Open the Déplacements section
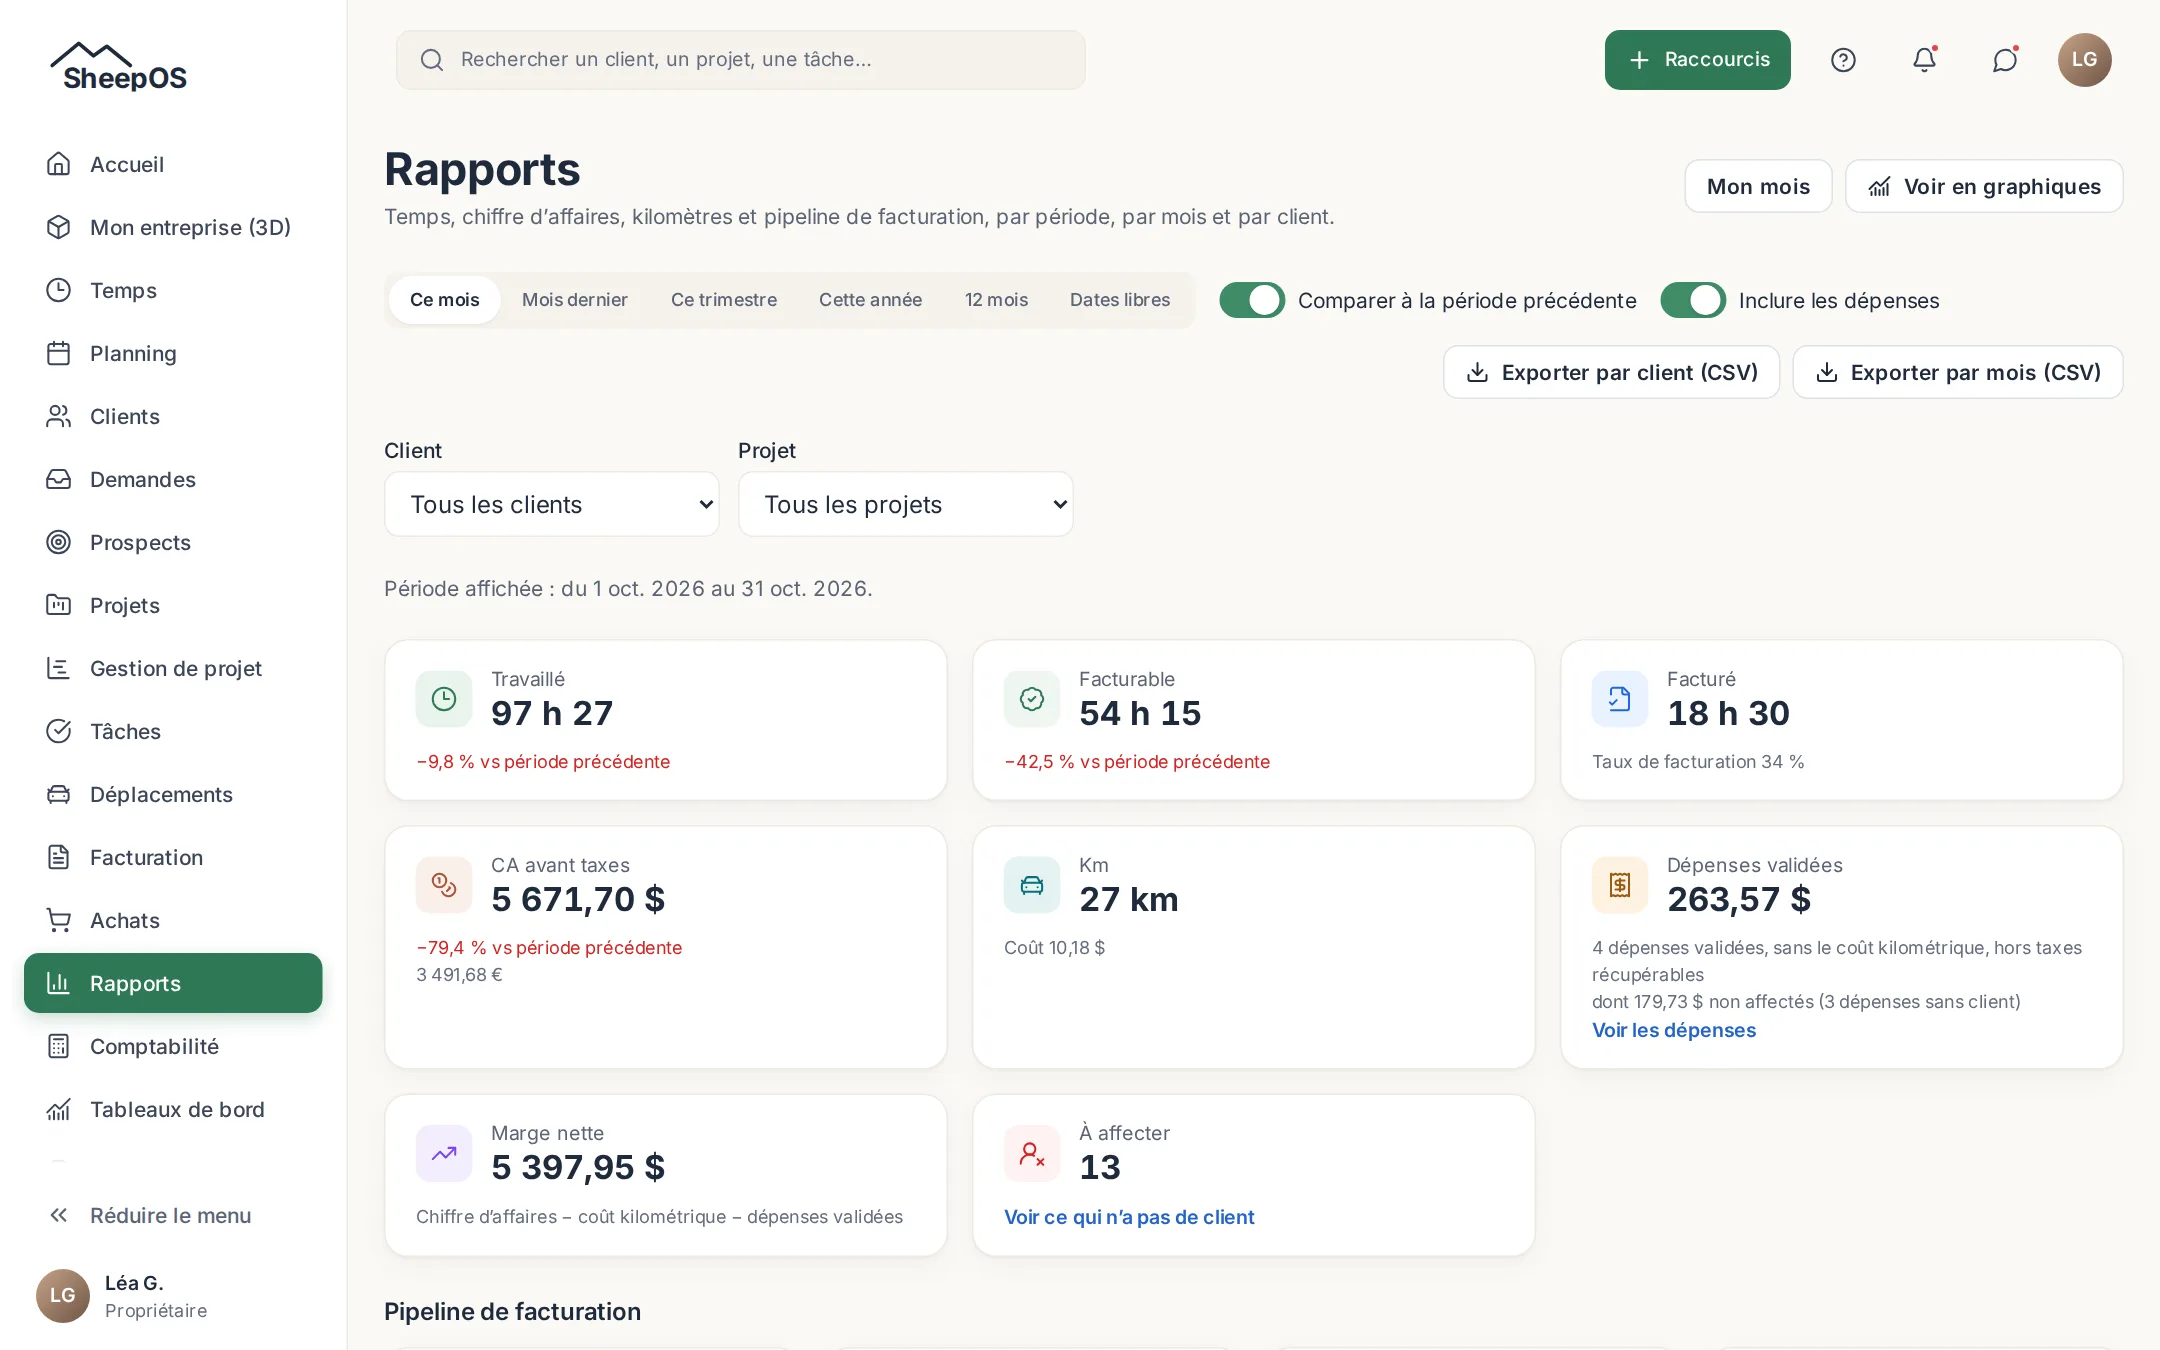The width and height of the screenshot is (2160, 1350). pyautogui.click(x=173, y=794)
